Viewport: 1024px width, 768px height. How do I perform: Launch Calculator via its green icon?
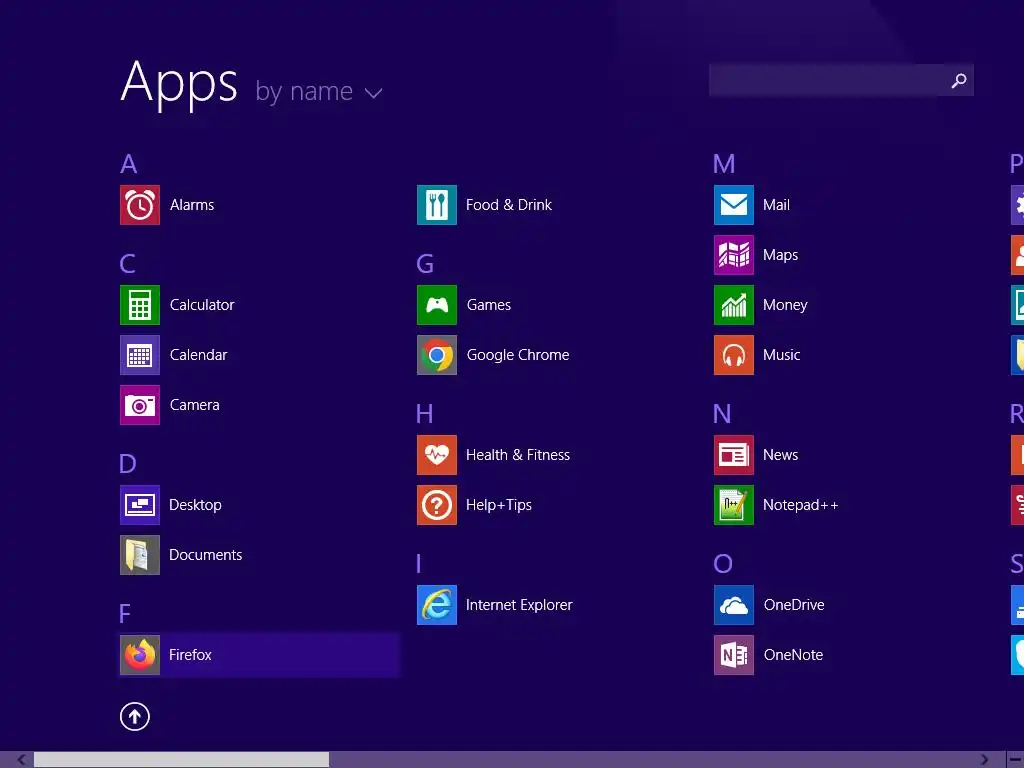click(140, 305)
